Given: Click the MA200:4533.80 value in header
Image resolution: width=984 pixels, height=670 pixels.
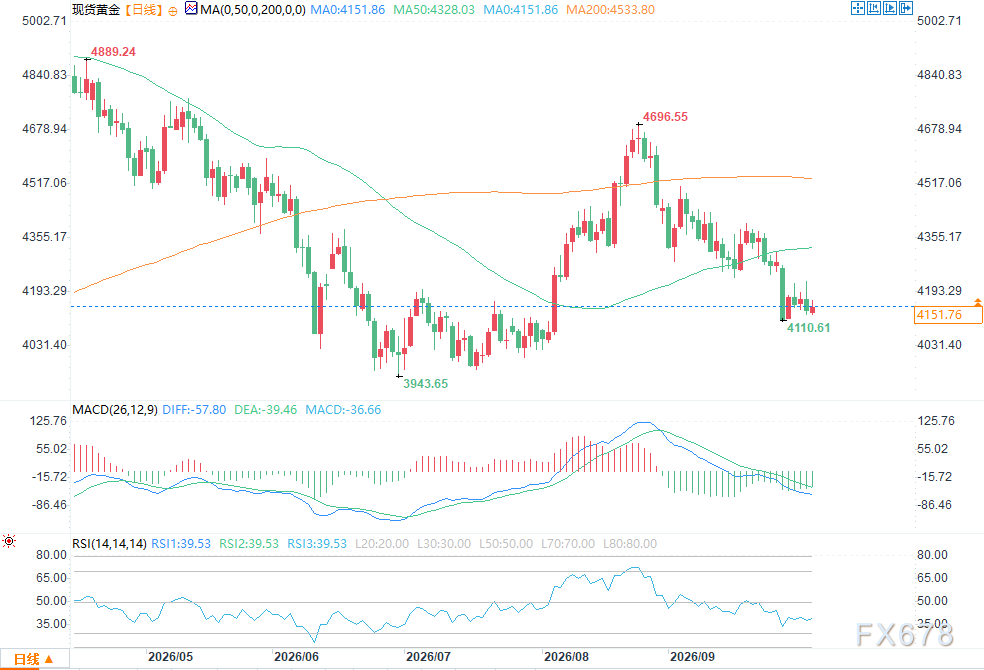Looking at the screenshot, I should click(611, 9).
